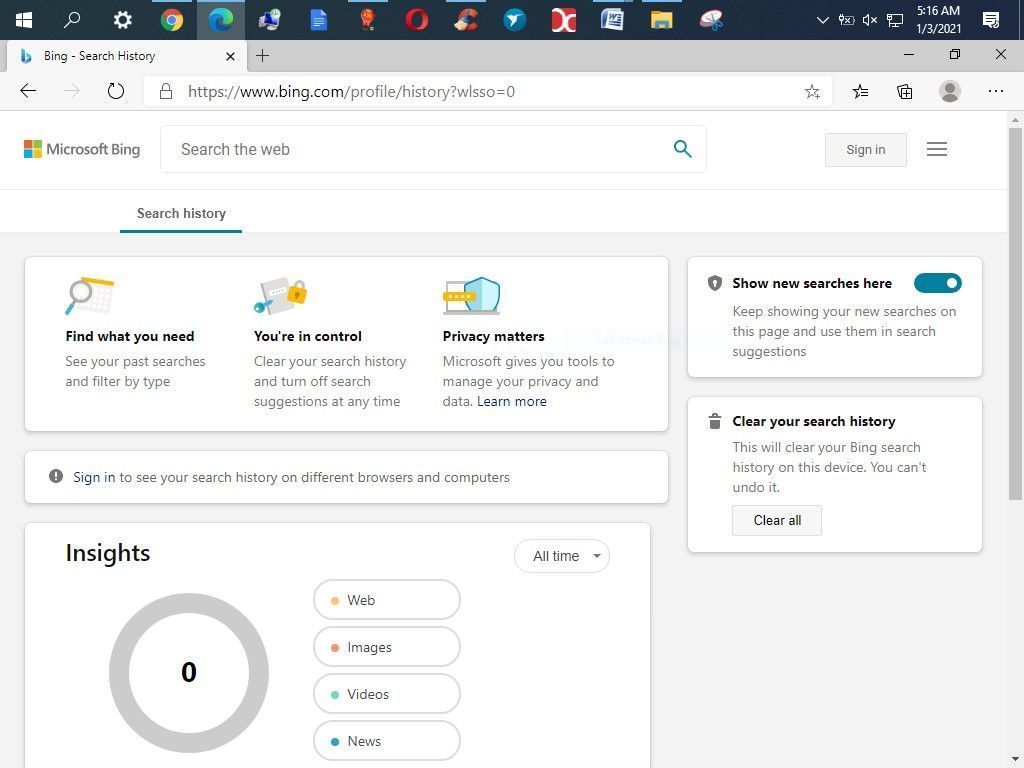View site information lock icon
Screen dimensions: 1024x768
(166, 91)
